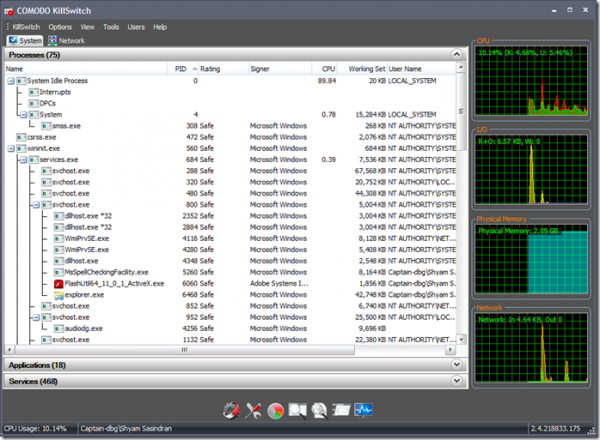This screenshot has height=440, width=600.
Task: Select the csrss.exe process row
Action: click(230, 137)
